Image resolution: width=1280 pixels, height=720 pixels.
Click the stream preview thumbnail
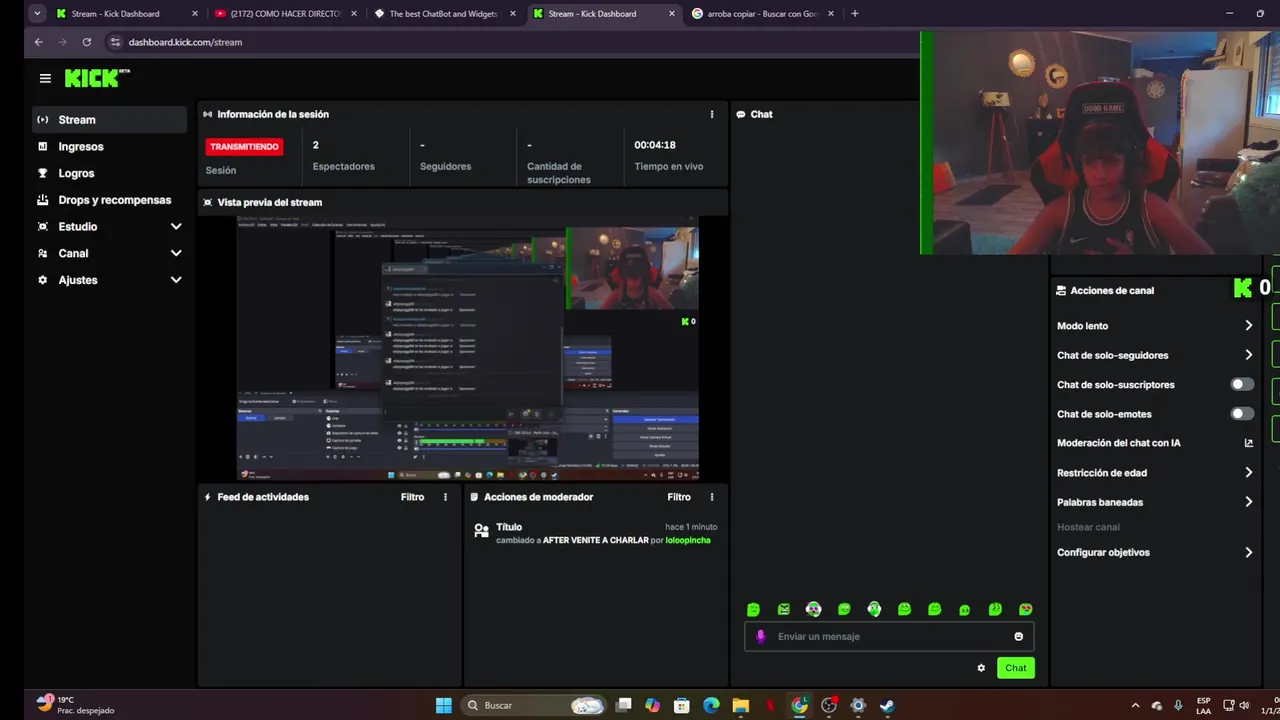(x=467, y=348)
